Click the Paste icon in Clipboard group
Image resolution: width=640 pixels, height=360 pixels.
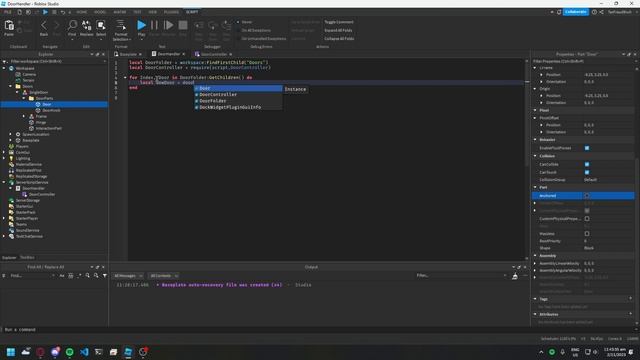coord(9,26)
